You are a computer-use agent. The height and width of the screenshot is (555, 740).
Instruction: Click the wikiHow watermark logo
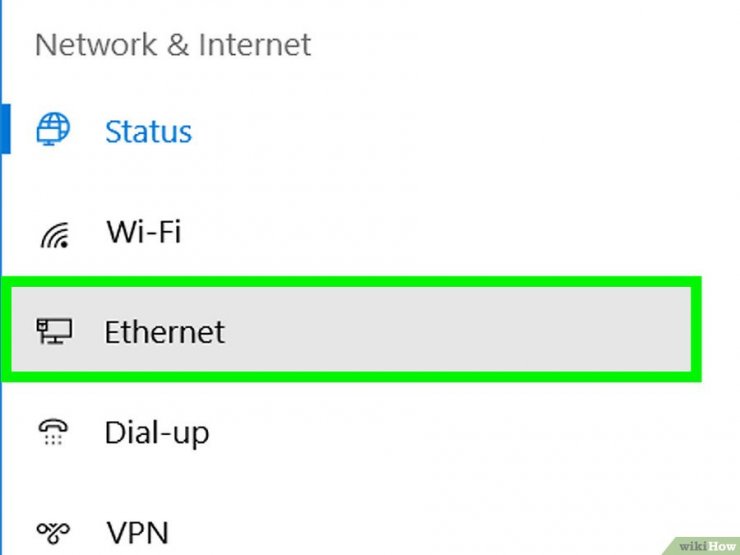click(x=706, y=546)
